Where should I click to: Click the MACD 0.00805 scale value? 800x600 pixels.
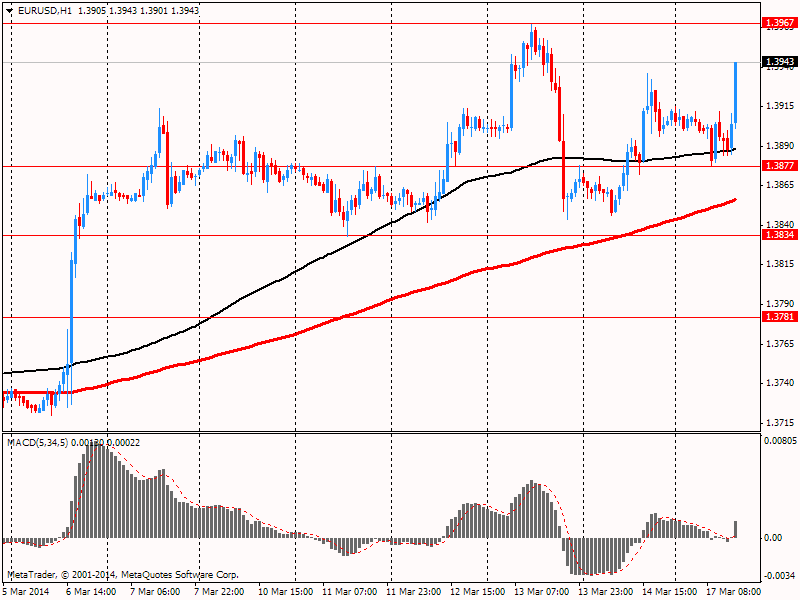coord(780,440)
